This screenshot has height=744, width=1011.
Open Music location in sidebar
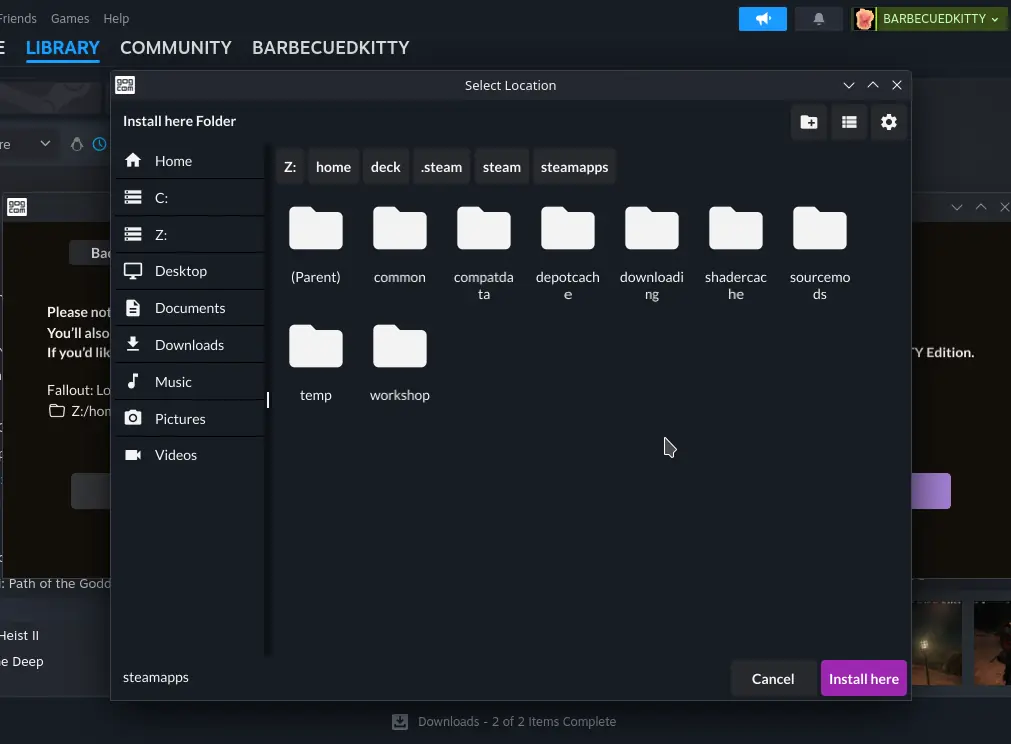tap(190, 382)
